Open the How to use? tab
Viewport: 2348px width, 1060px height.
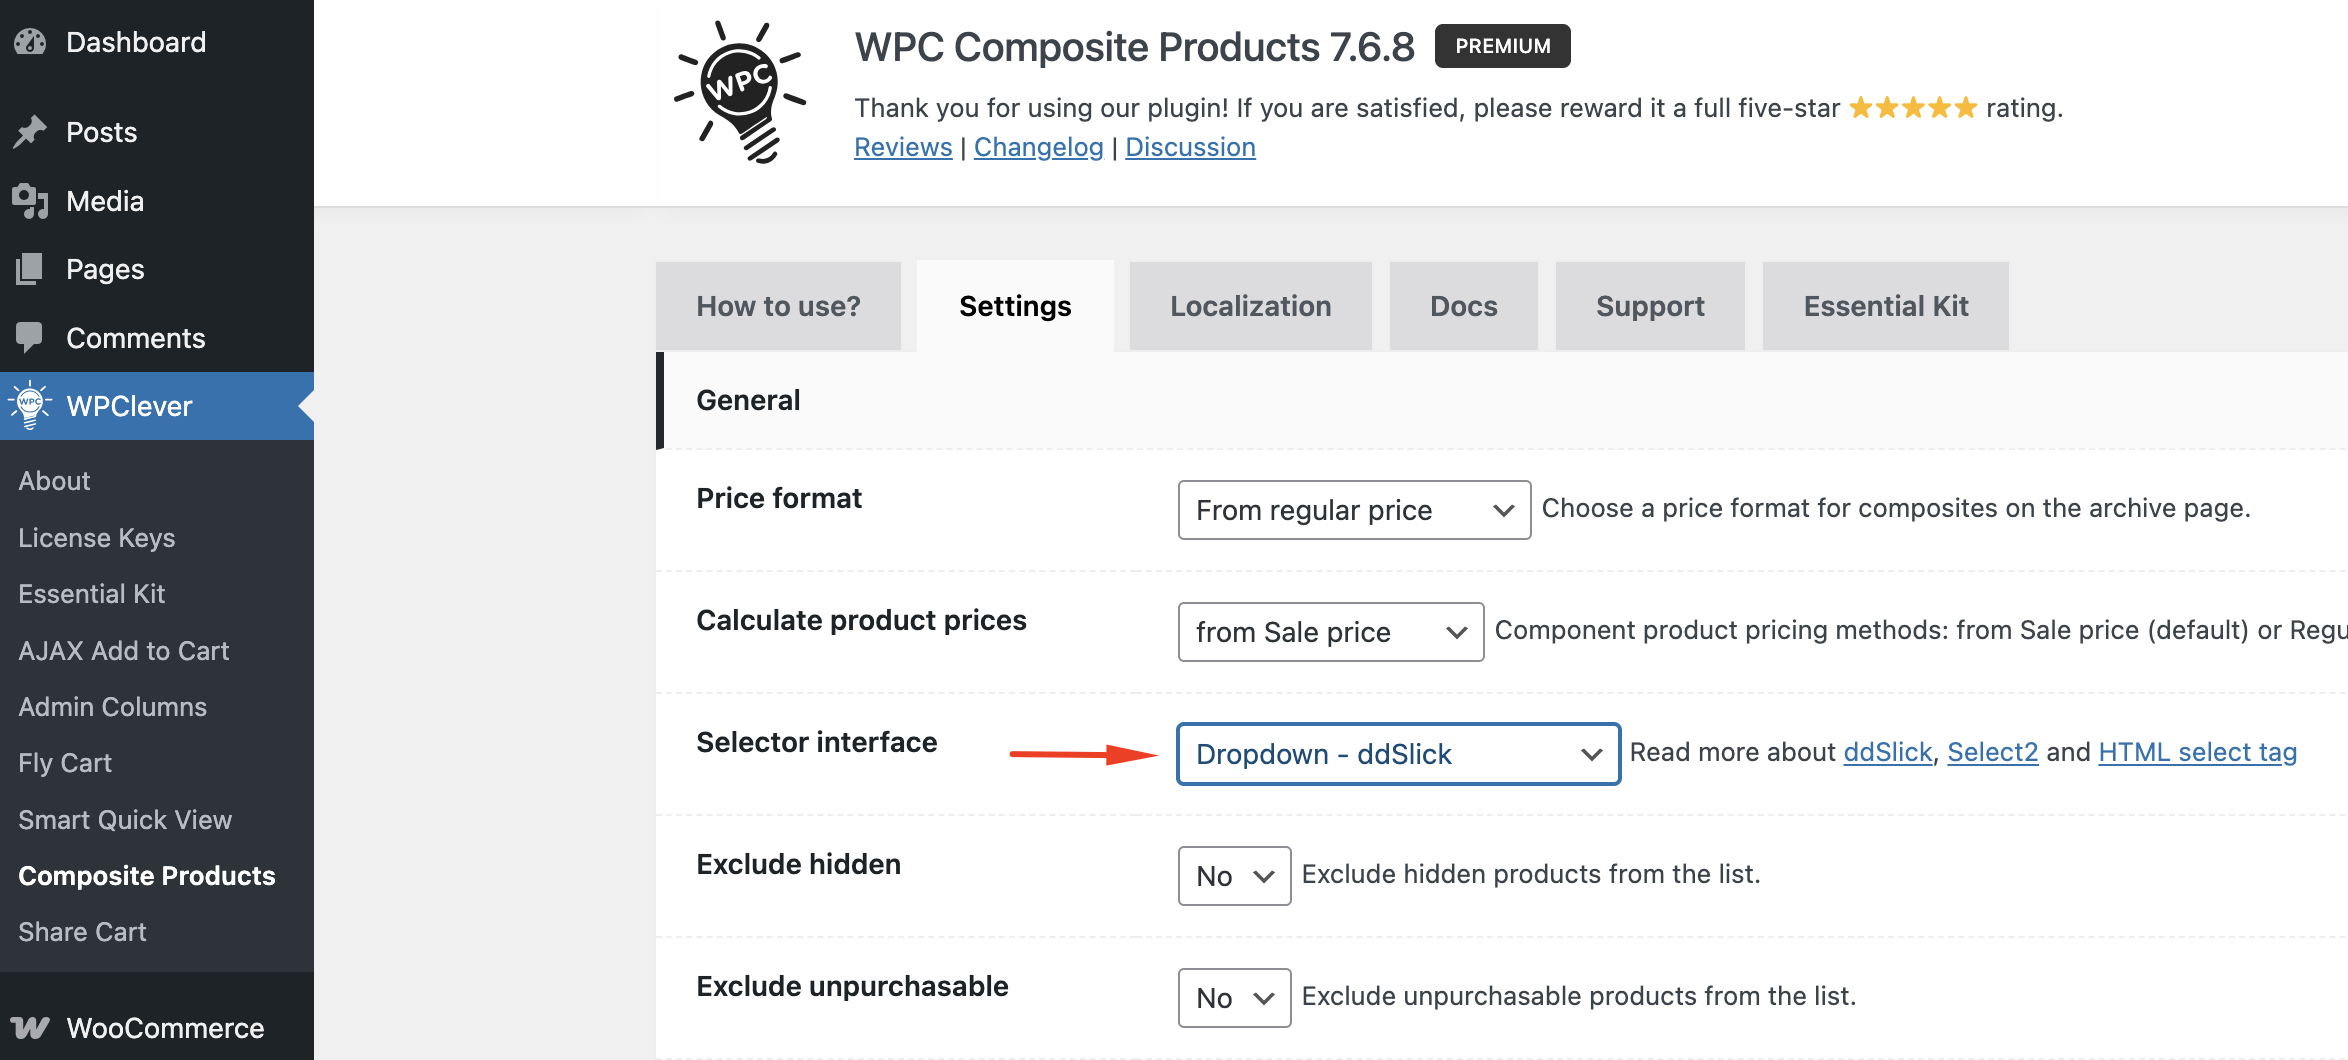pyautogui.click(x=778, y=306)
